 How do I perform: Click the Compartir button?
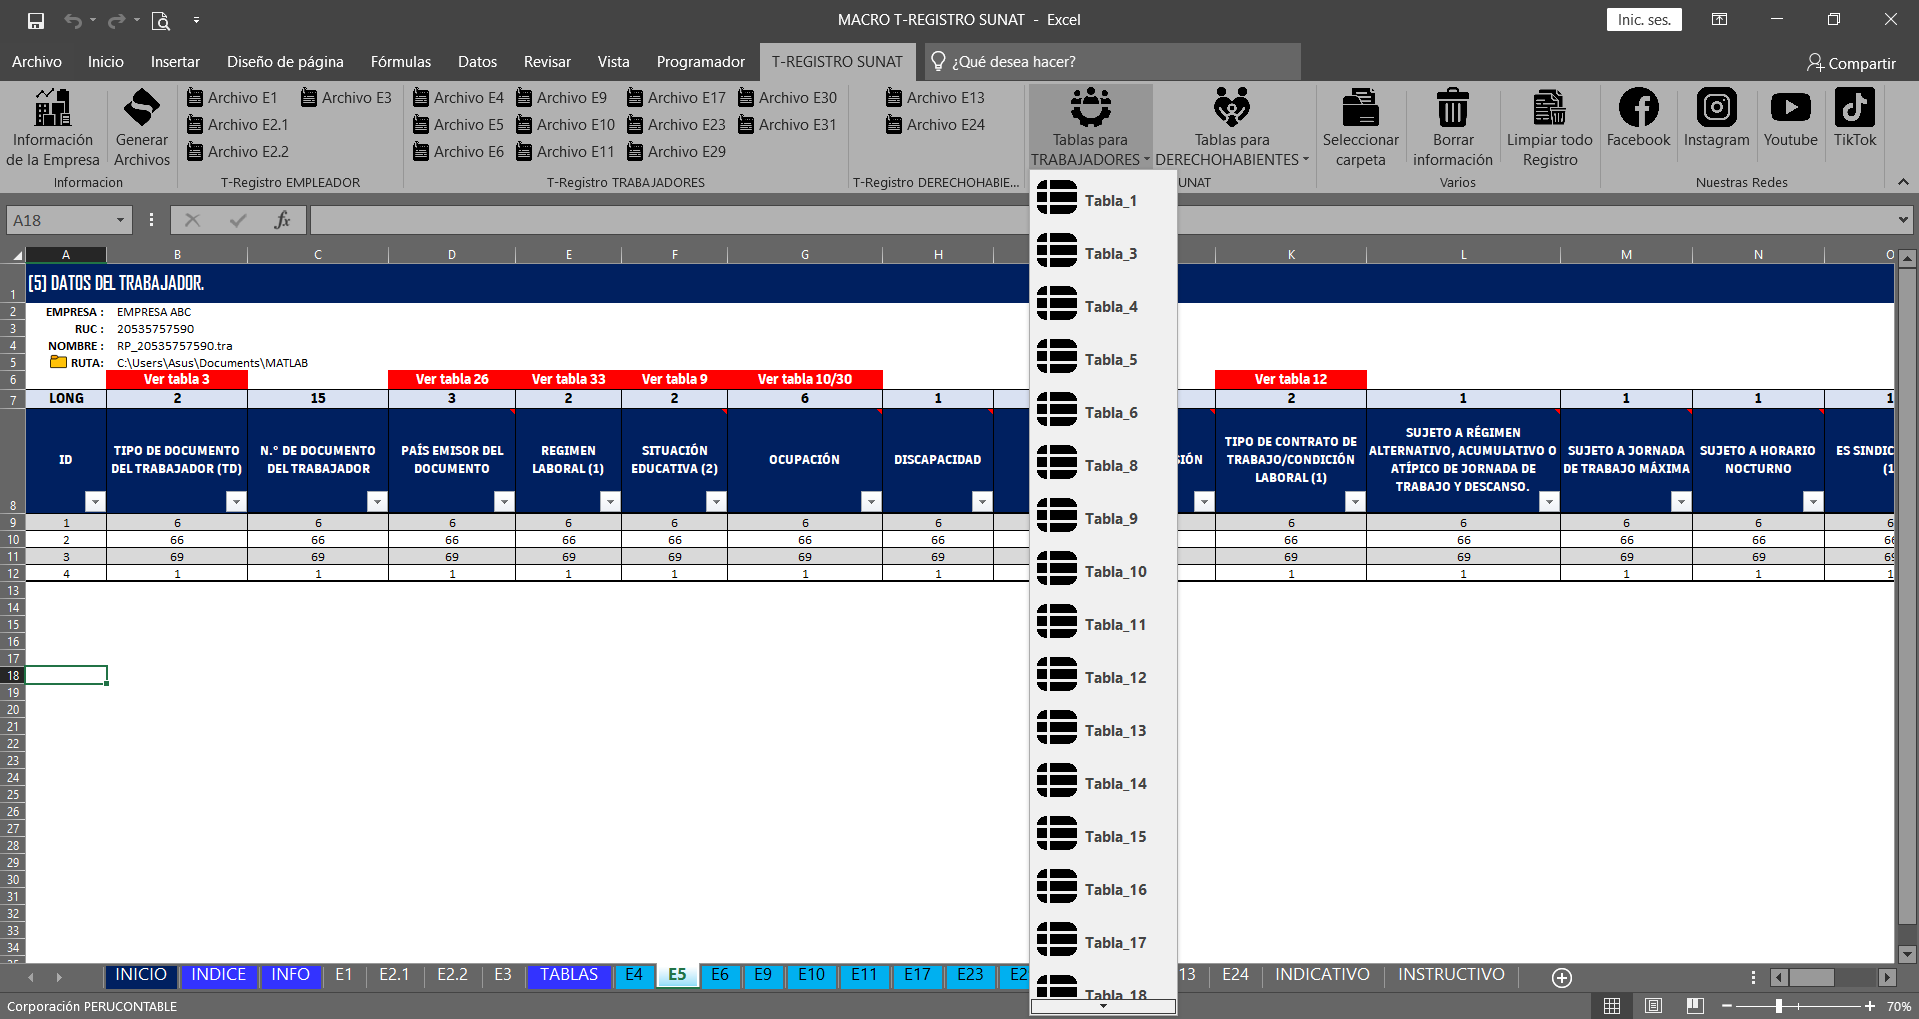(1851, 63)
